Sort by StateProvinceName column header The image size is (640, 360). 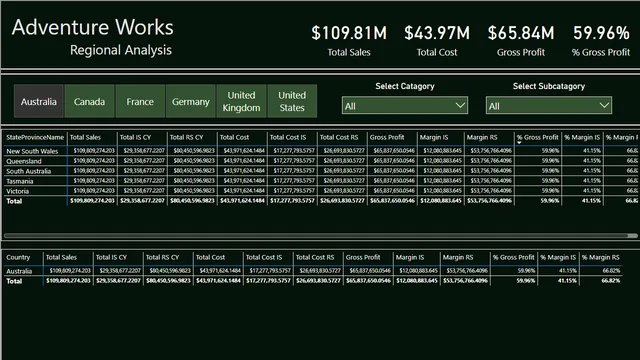[x=35, y=138]
